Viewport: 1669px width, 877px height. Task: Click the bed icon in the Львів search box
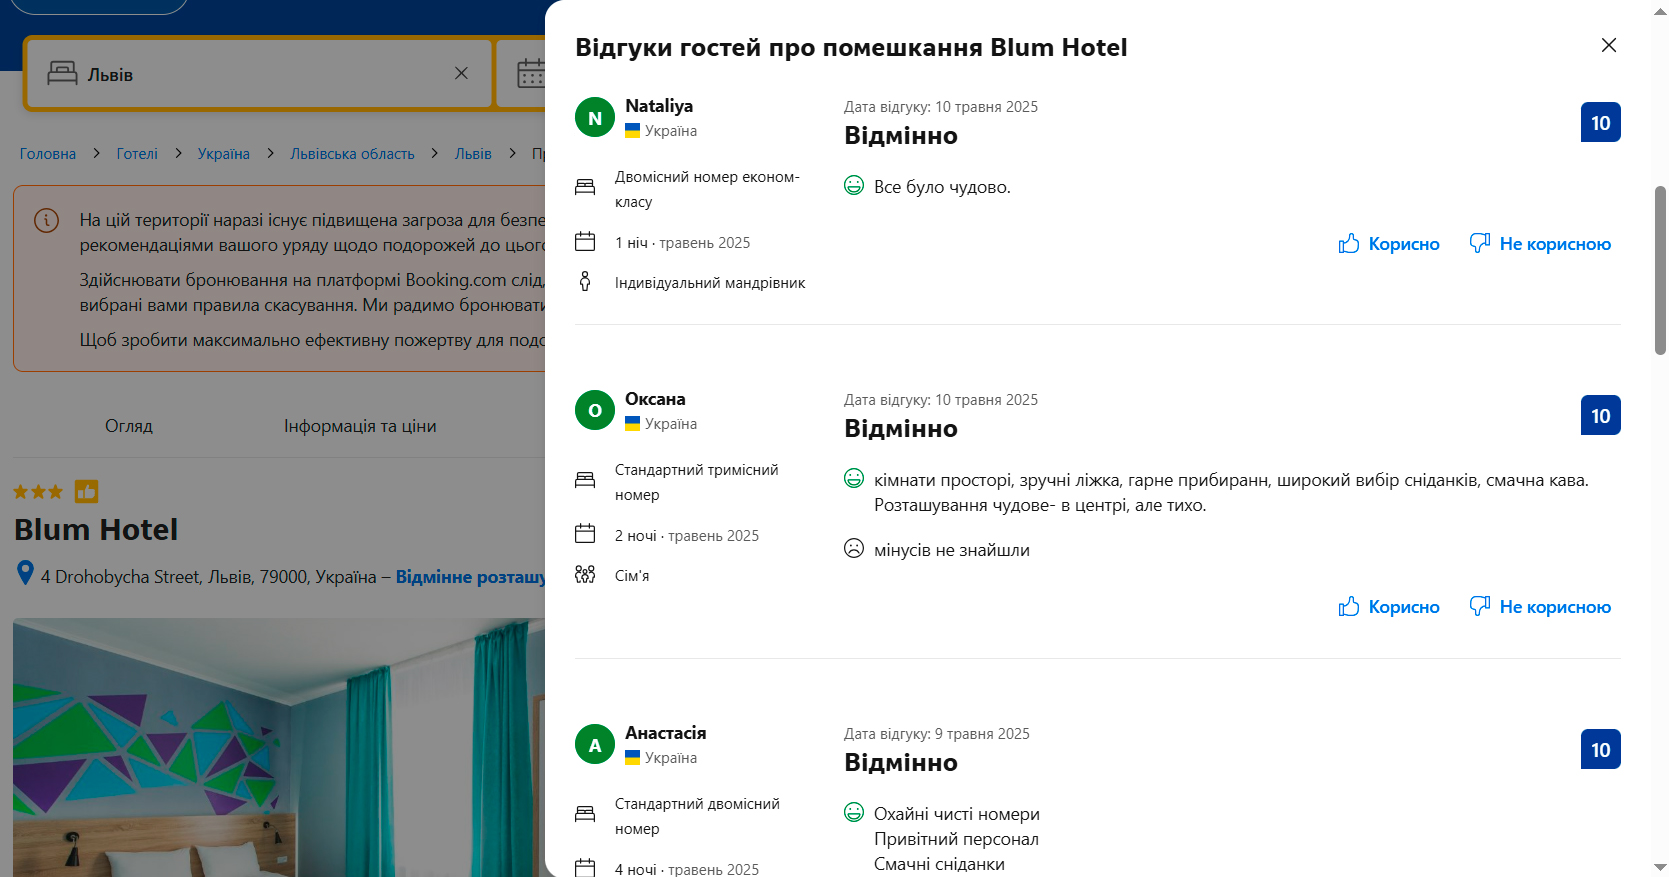62,73
